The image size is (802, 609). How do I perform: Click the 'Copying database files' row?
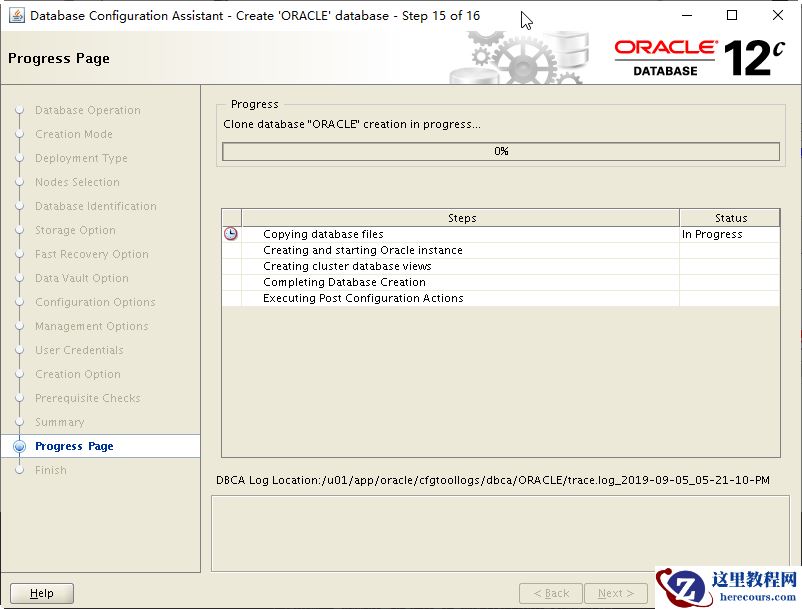[x=501, y=234]
